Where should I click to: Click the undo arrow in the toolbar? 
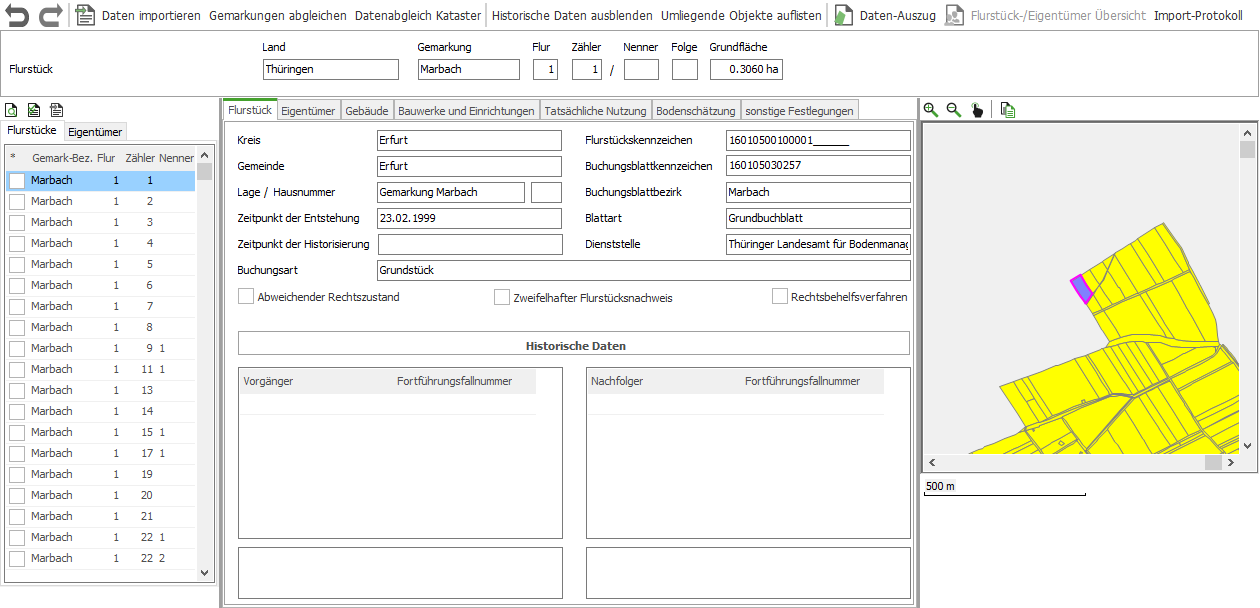[18, 16]
